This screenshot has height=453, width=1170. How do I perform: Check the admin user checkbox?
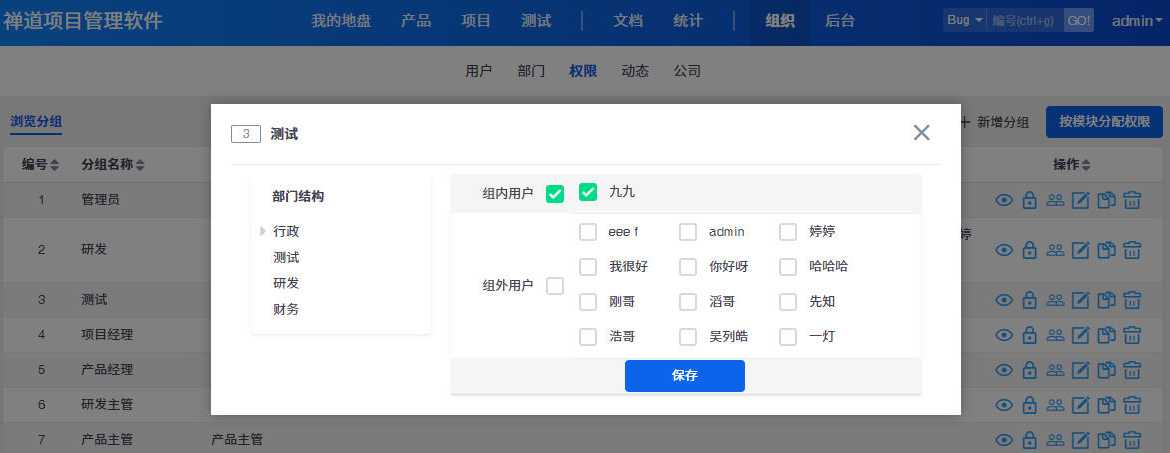point(688,232)
